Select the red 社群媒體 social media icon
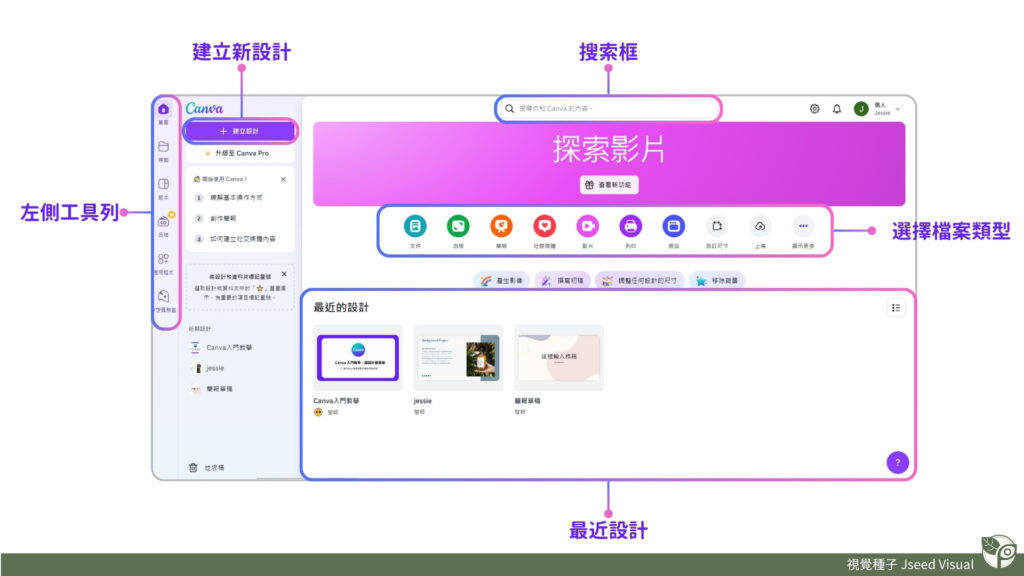Screen dimensions: 1024x576 click(544, 226)
